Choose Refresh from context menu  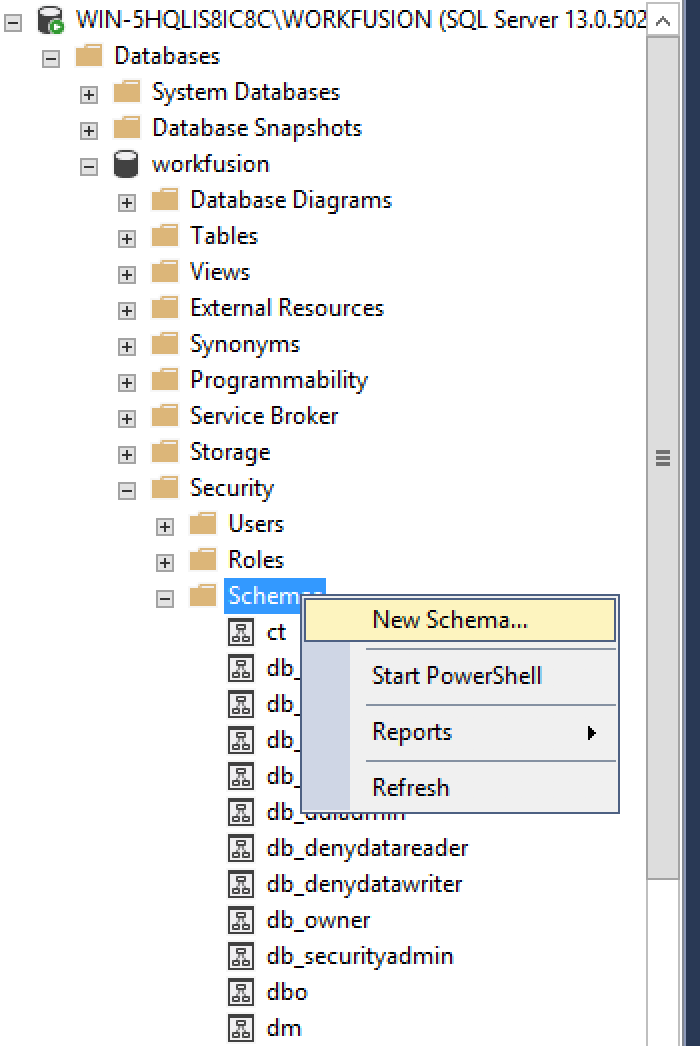coord(460,788)
